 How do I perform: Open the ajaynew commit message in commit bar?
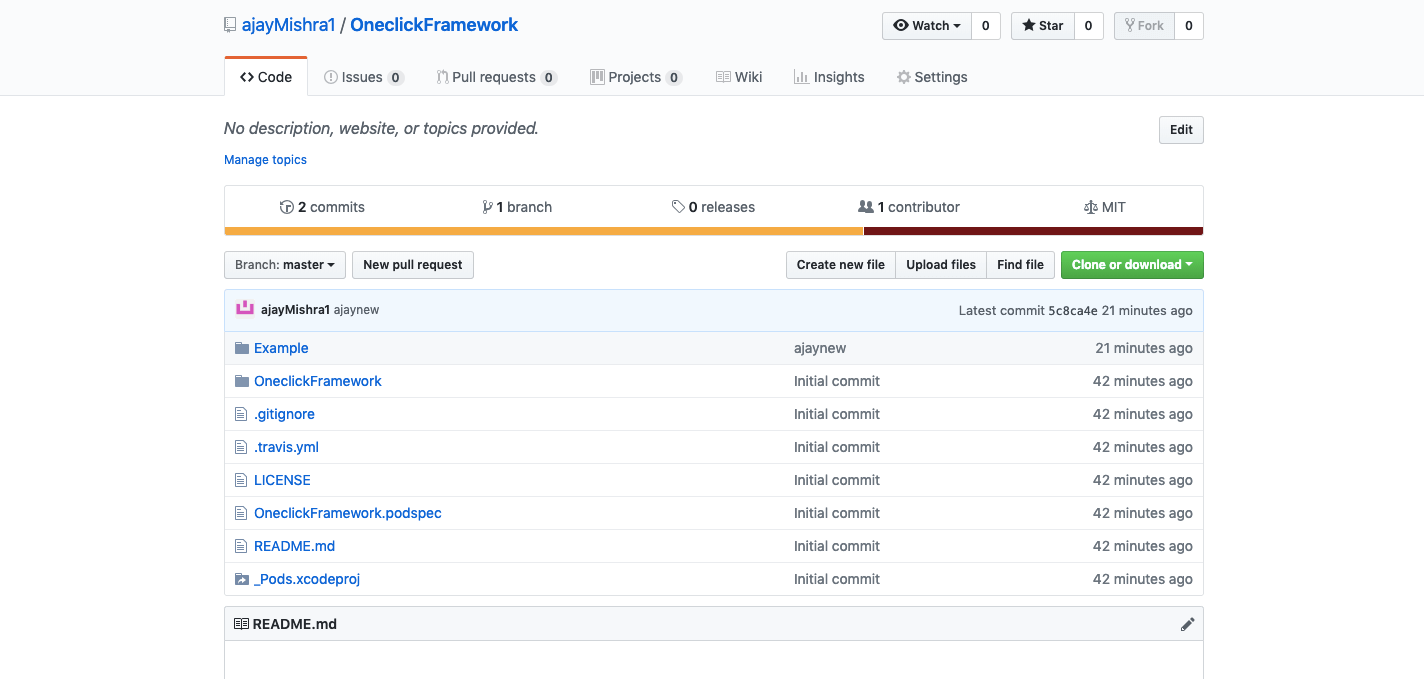pyautogui.click(x=356, y=310)
